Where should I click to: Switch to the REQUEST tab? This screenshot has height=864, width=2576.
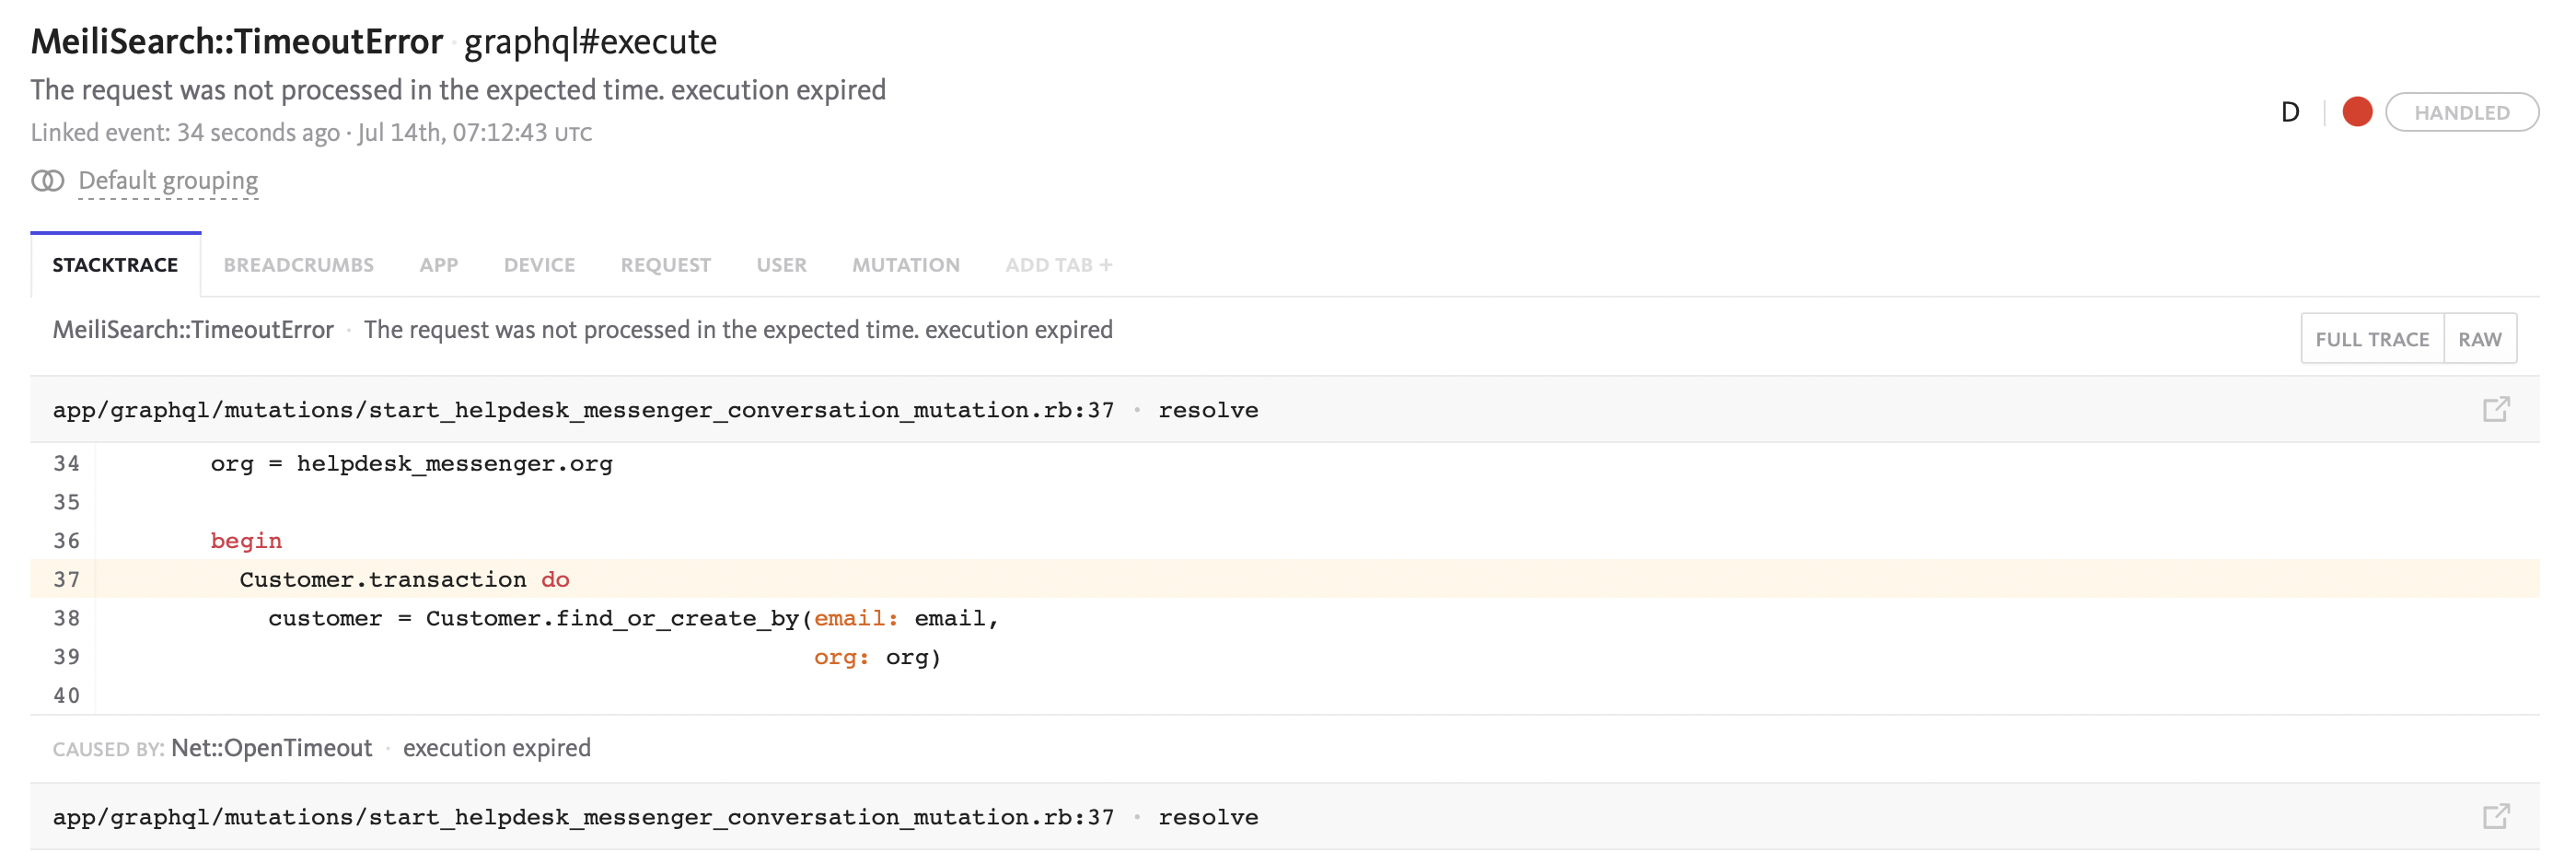tap(665, 265)
